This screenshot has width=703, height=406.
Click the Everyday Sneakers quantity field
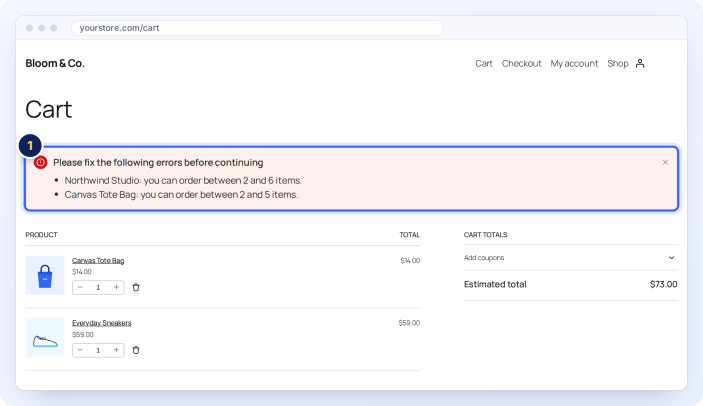pos(98,350)
